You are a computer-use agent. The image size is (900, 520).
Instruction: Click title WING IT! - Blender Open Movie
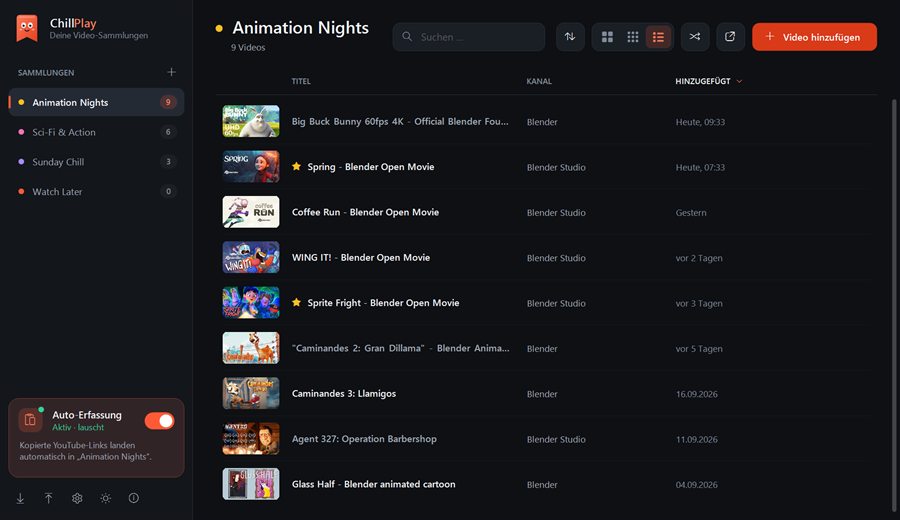[x=360, y=257]
